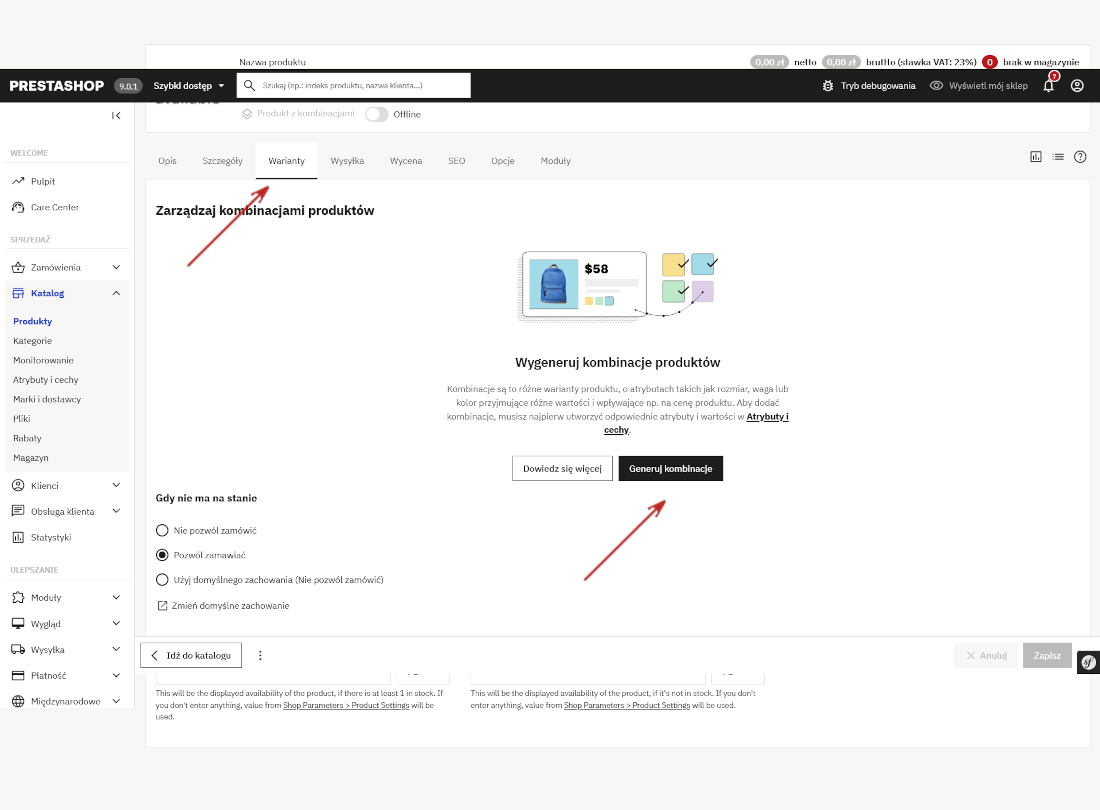Open the three-dot more actions menu
Viewport: 1100px width, 810px height.
click(x=260, y=656)
